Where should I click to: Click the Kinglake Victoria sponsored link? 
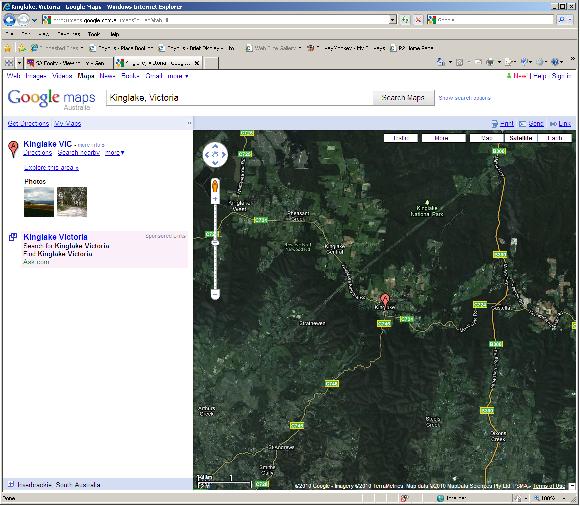click(x=55, y=237)
